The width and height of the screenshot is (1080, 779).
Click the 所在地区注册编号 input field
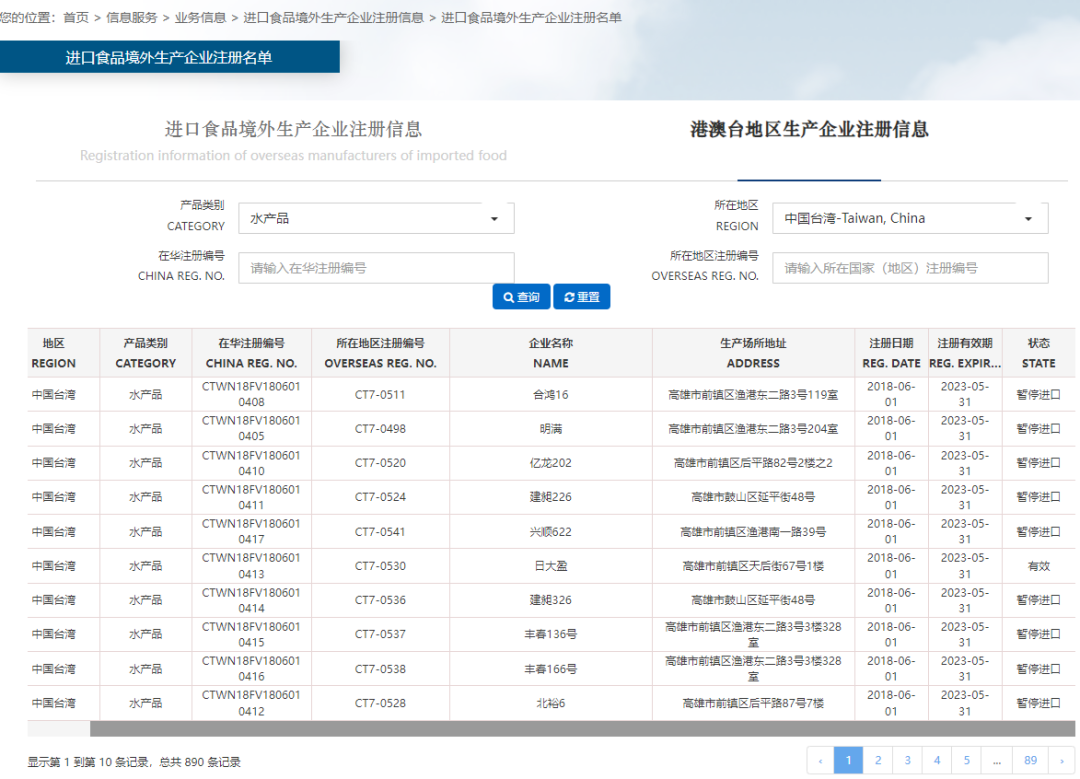[x=910, y=268]
